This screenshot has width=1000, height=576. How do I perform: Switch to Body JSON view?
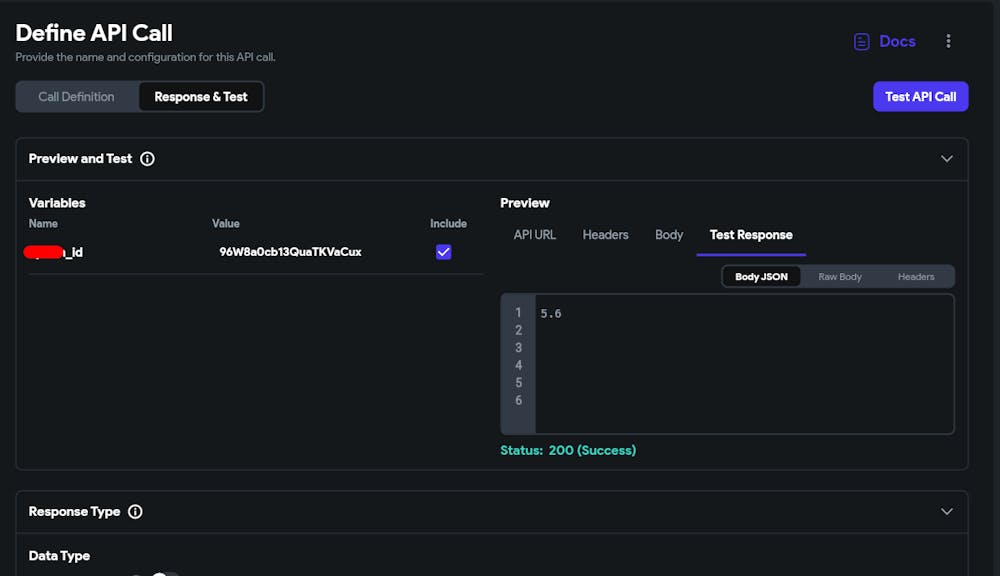pos(761,277)
